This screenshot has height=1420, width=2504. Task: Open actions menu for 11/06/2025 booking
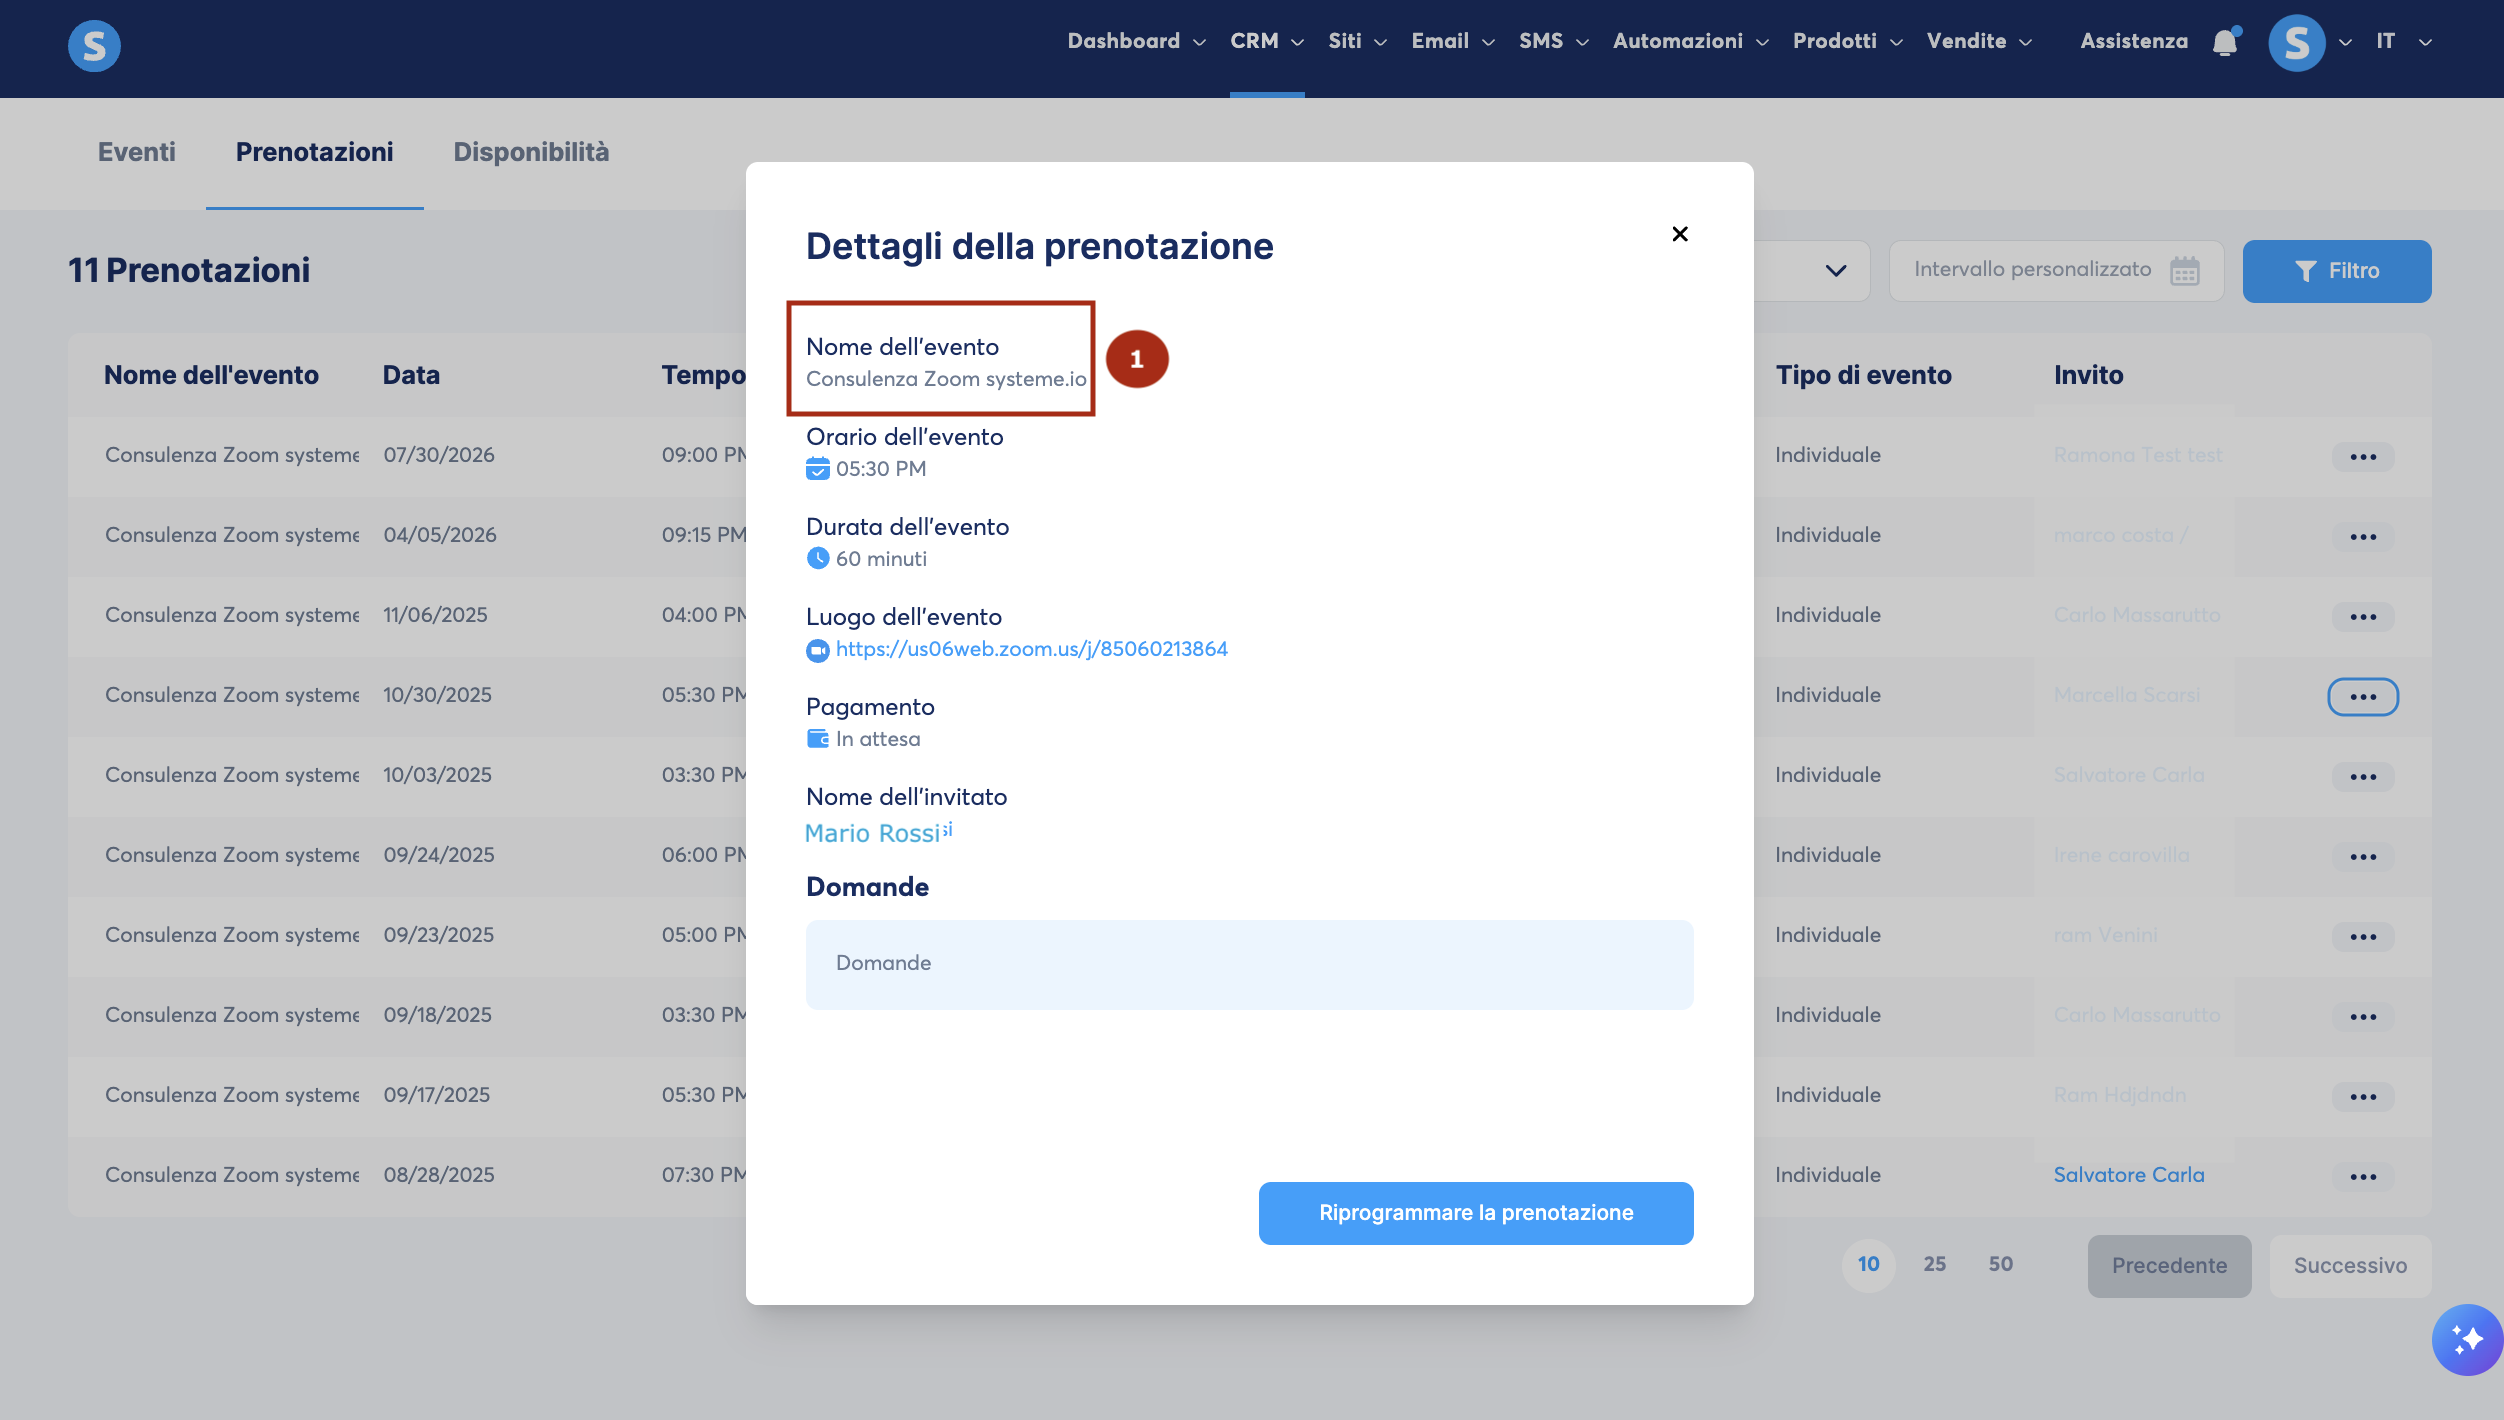[x=2363, y=617]
